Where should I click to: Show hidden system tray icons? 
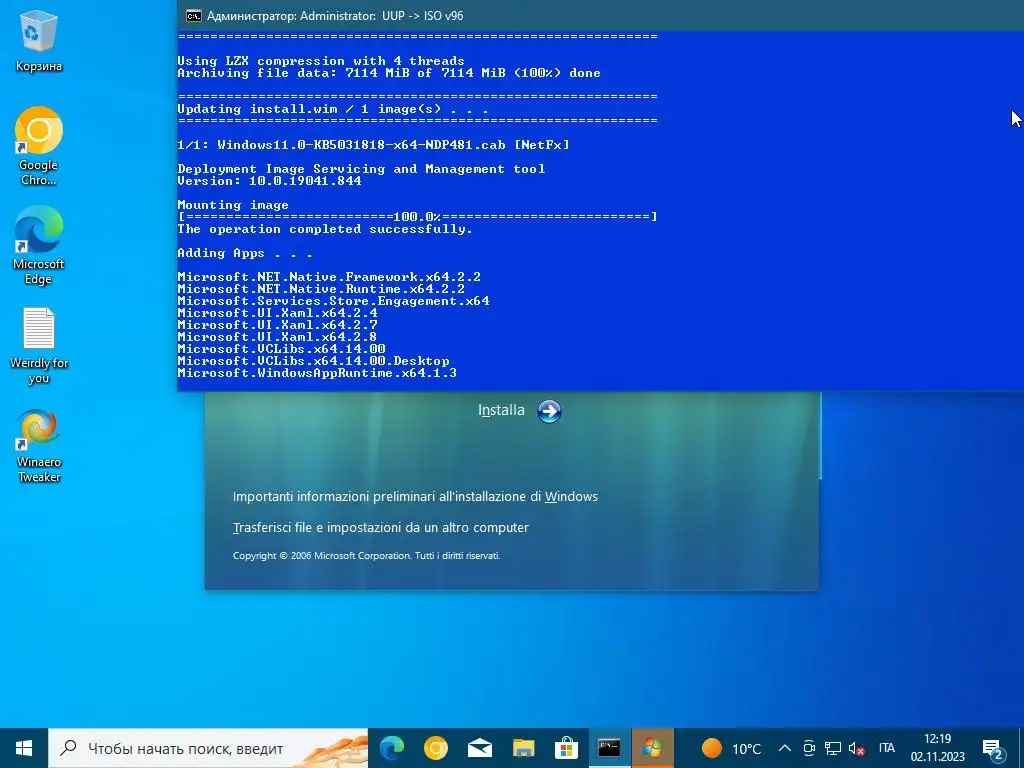point(785,748)
